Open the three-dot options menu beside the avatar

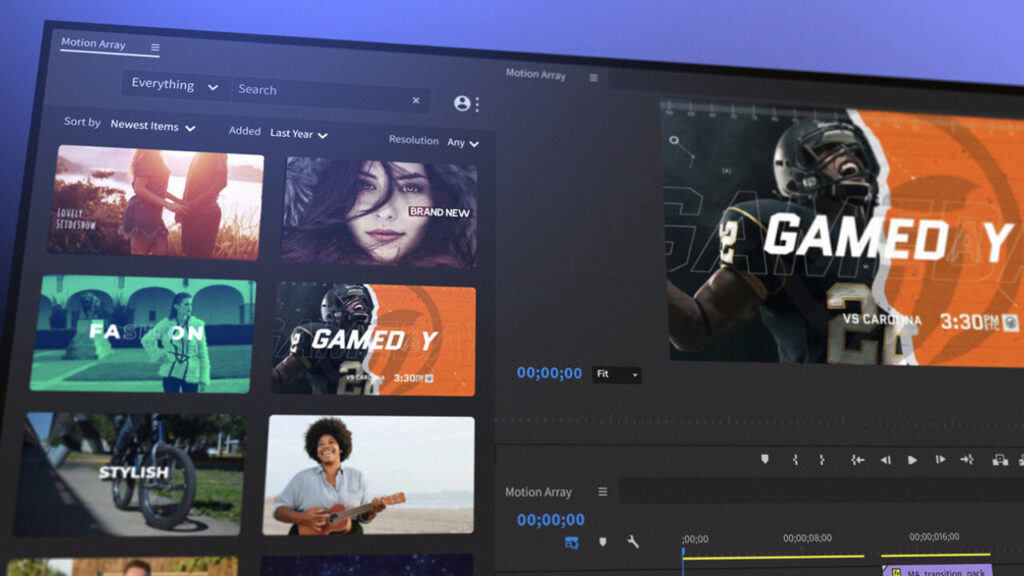477,103
